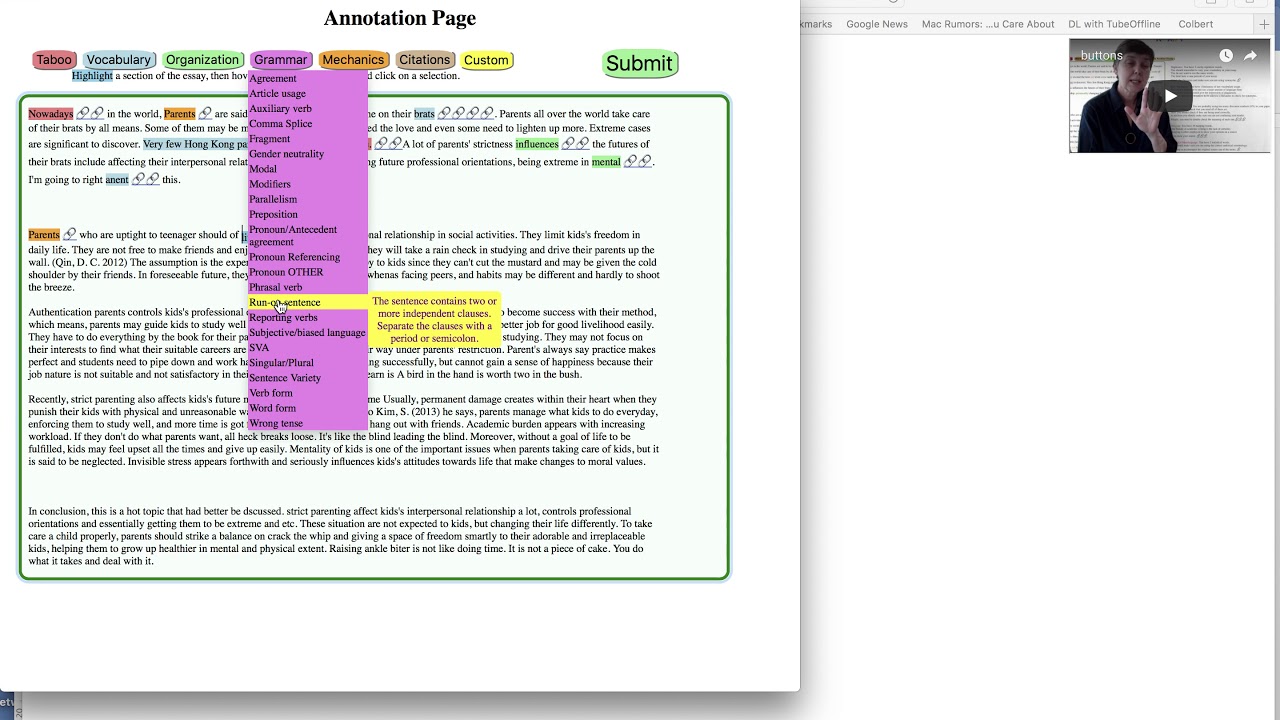Open Google News bookmark in browser
This screenshot has height=720, width=1280.
click(877, 24)
